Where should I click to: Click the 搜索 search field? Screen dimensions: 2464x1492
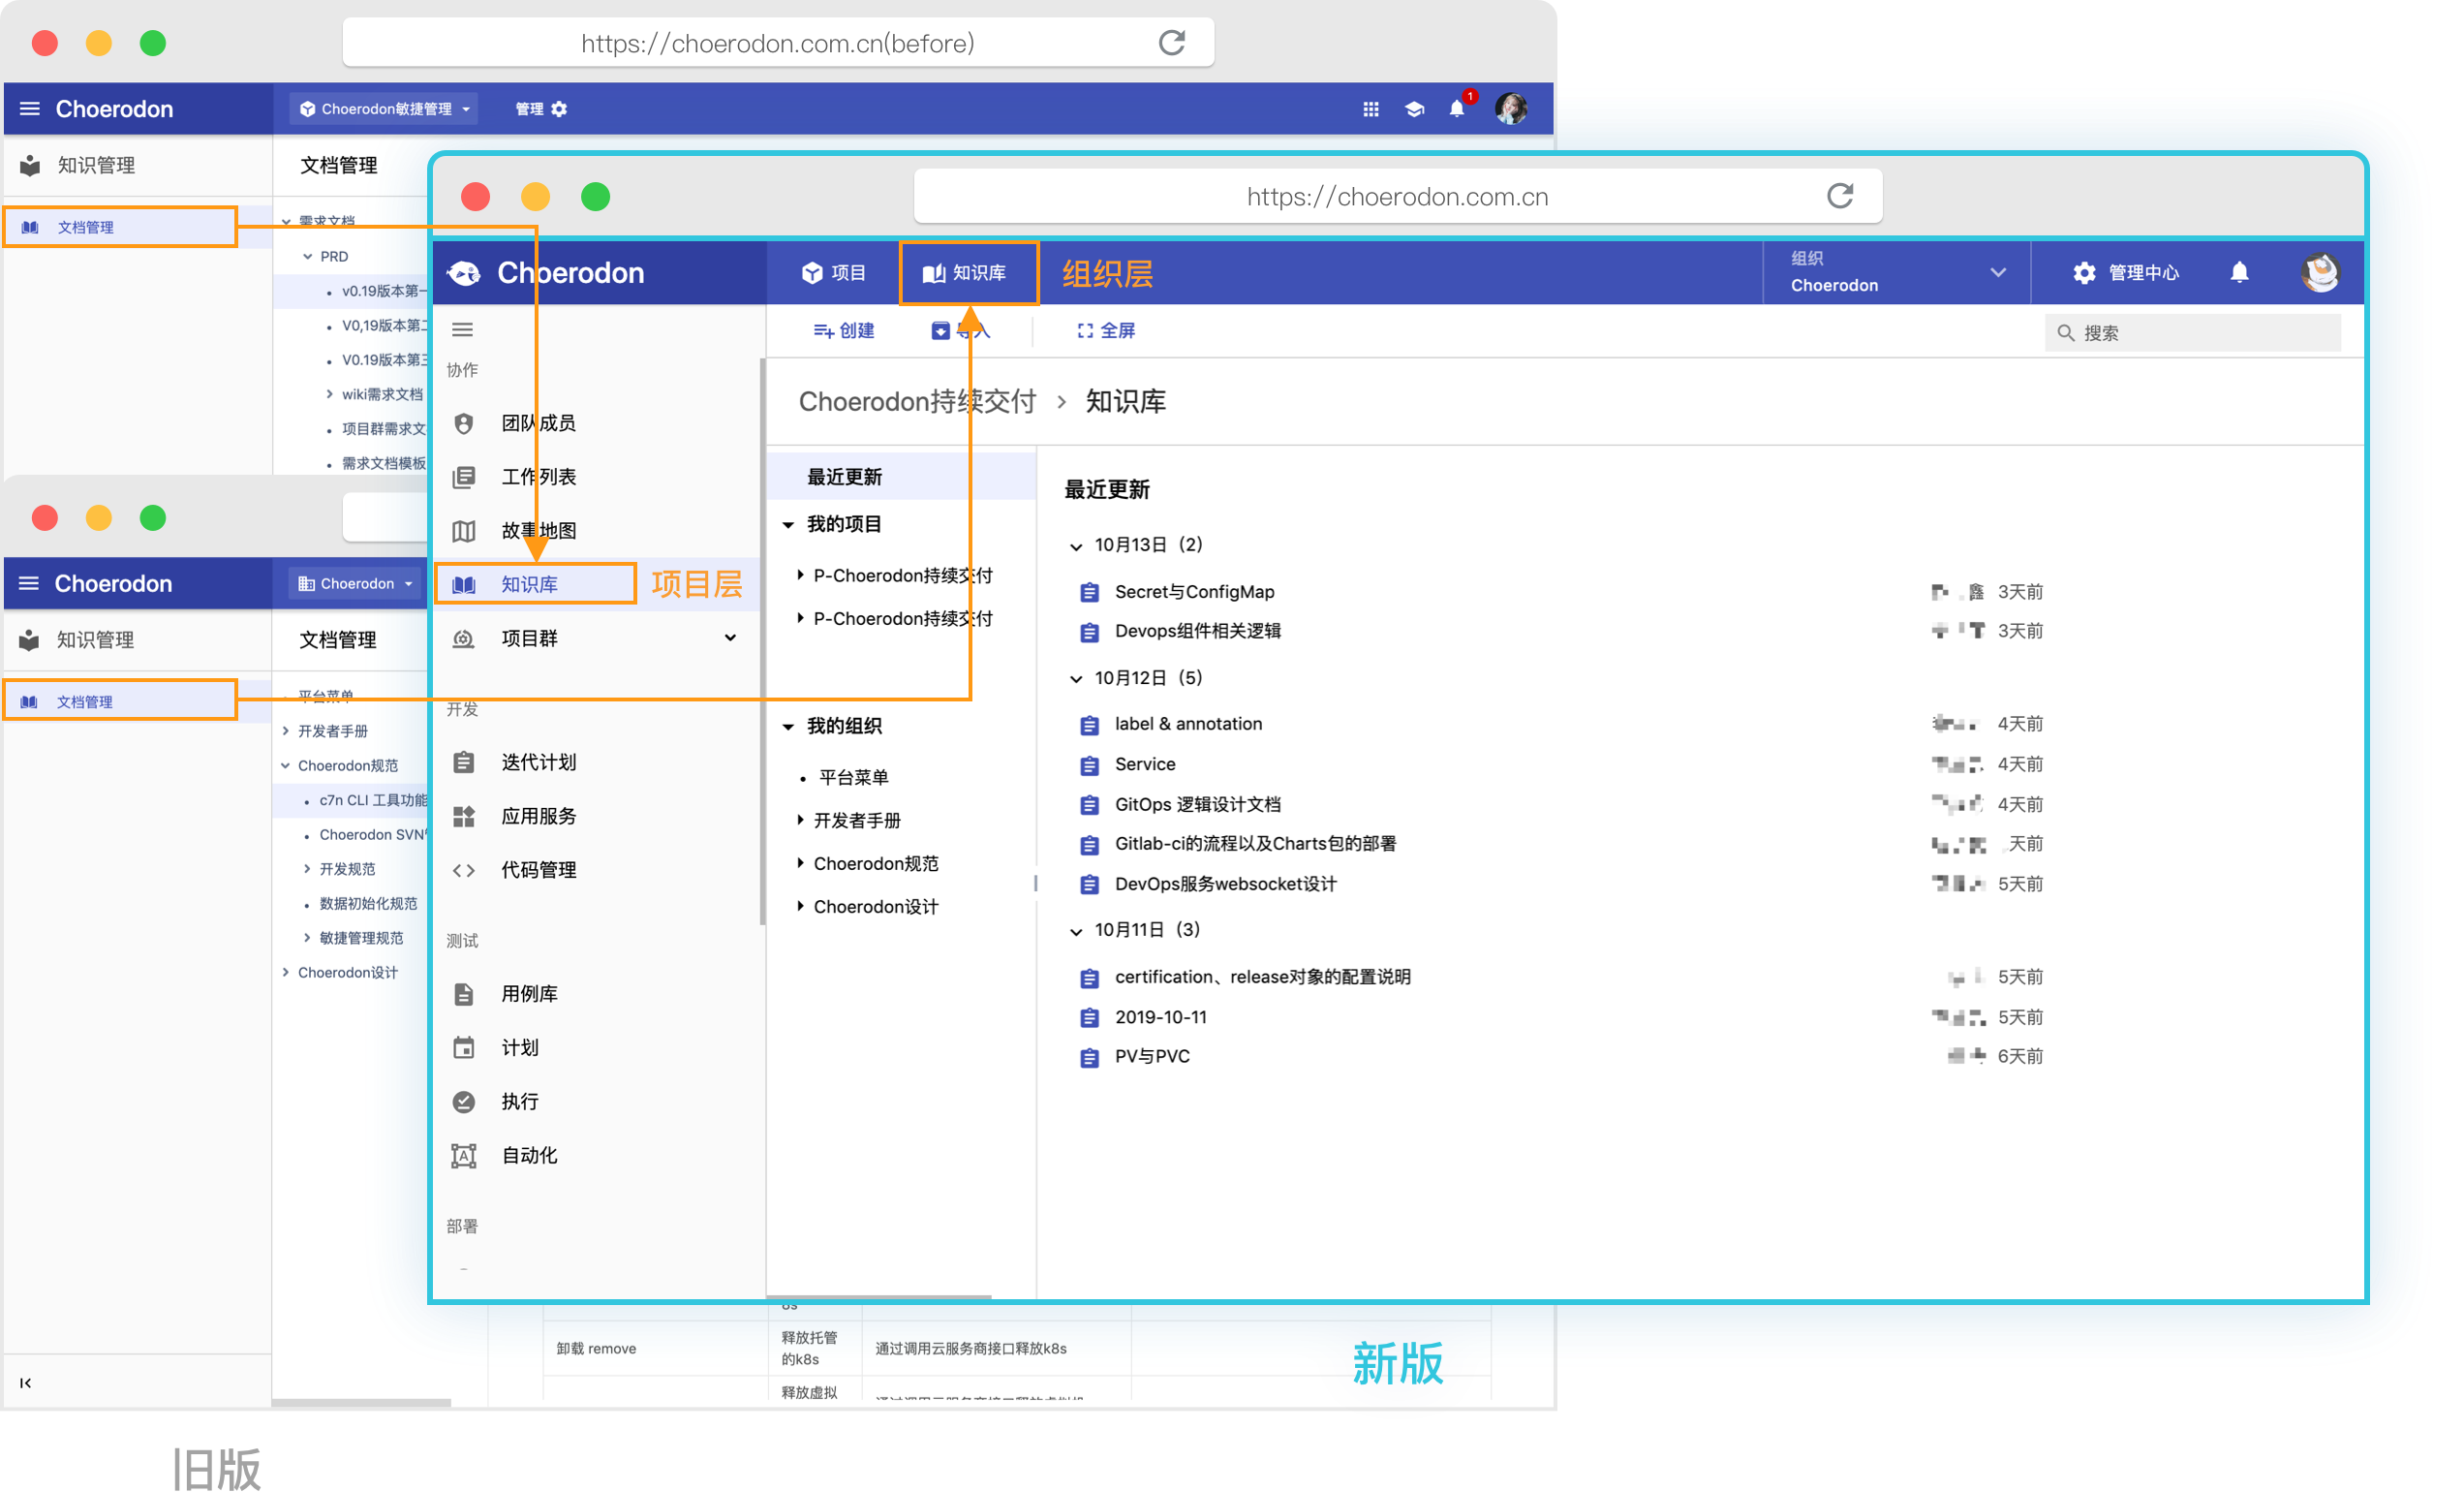tap(2192, 332)
